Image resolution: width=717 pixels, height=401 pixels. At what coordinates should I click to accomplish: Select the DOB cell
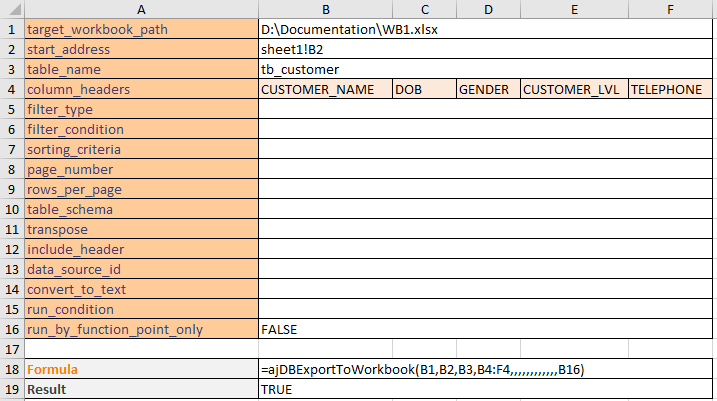424,89
